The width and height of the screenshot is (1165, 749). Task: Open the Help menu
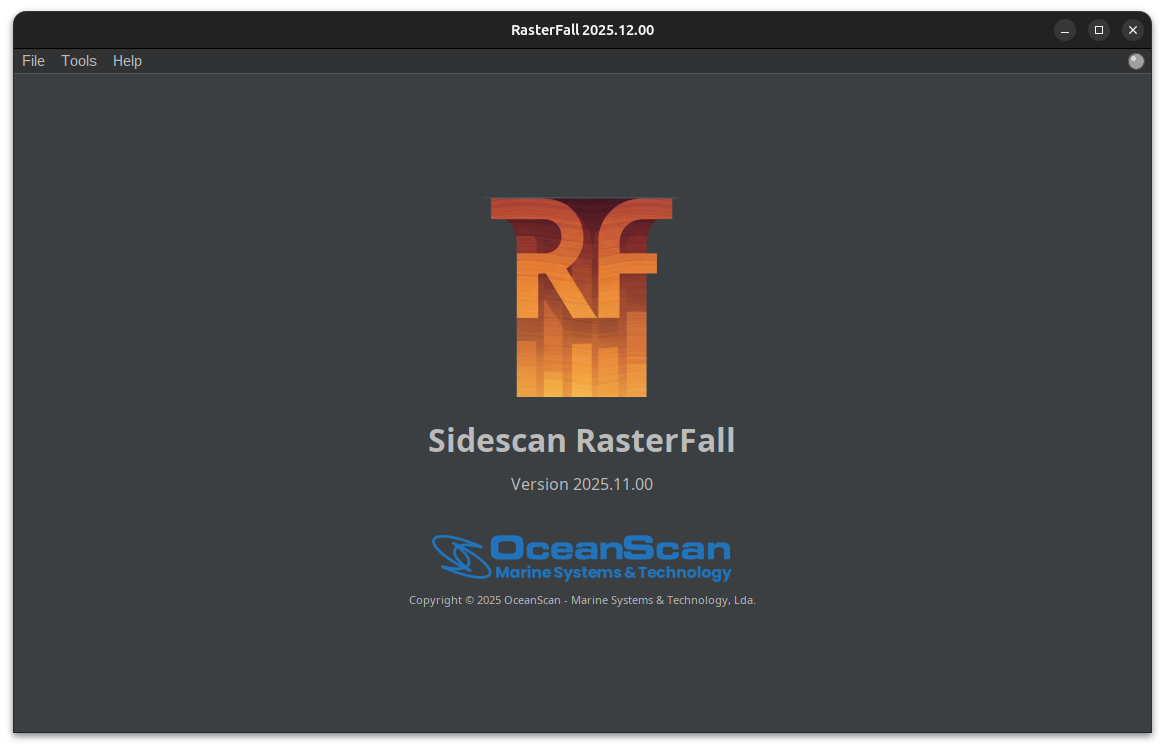point(127,61)
